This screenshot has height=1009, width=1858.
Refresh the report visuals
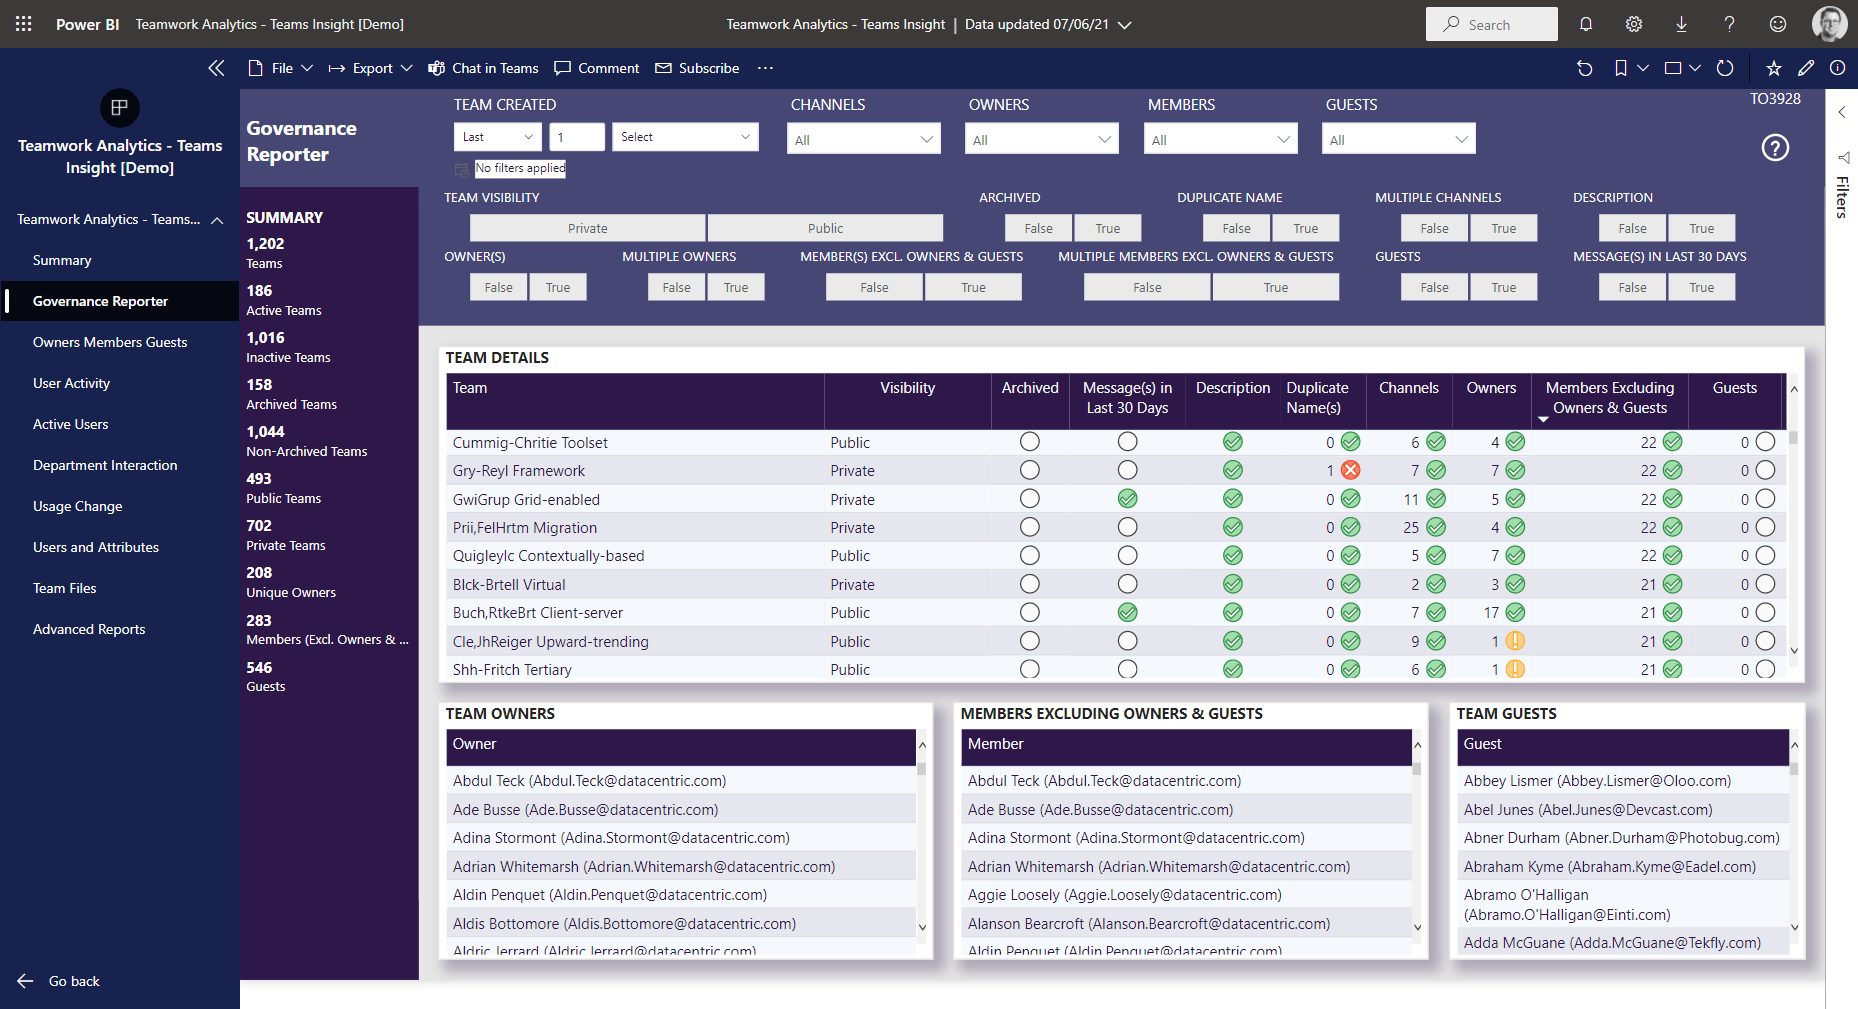click(1724, 68)
